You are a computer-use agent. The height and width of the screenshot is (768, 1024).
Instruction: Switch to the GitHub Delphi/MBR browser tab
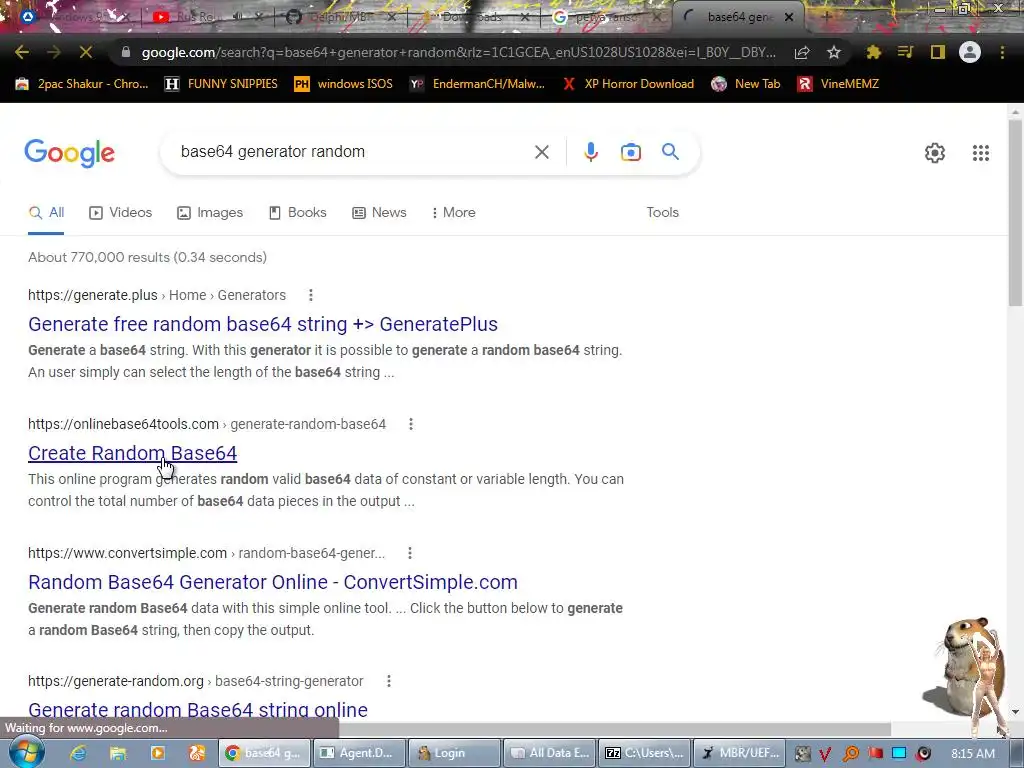[340, 17]
